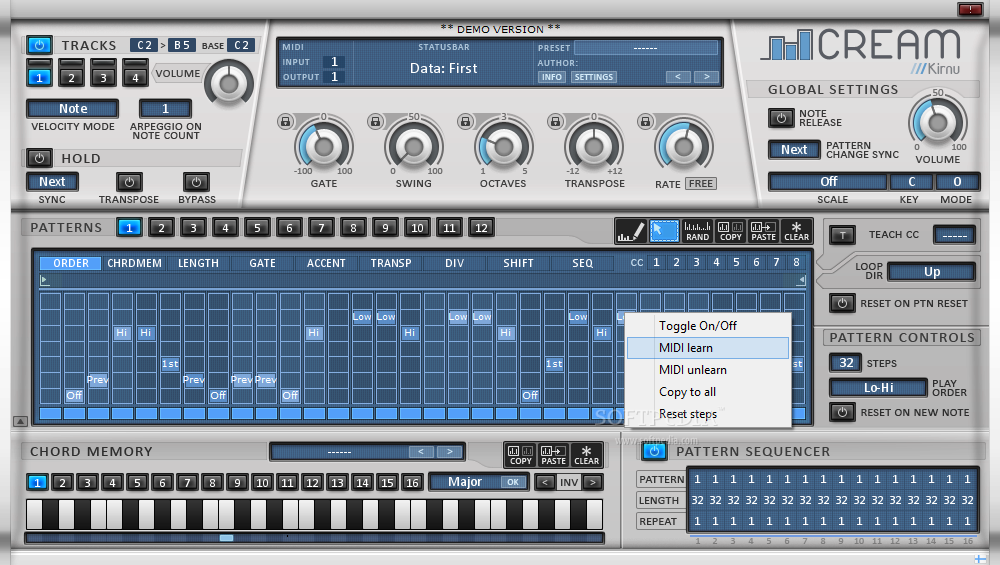This screenshot has height=565, width=1000.
Task: Shift chord inversion left arrow
Action: [x=545, y=482]
